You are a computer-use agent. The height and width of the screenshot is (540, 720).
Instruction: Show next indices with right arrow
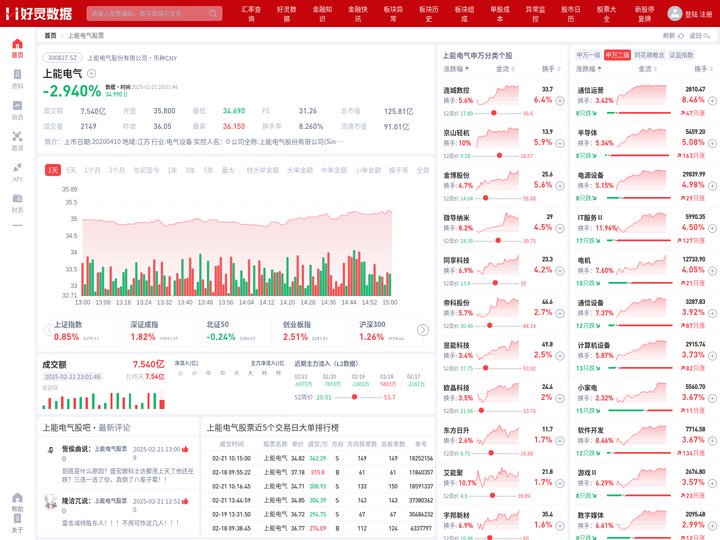coord(423,330)
